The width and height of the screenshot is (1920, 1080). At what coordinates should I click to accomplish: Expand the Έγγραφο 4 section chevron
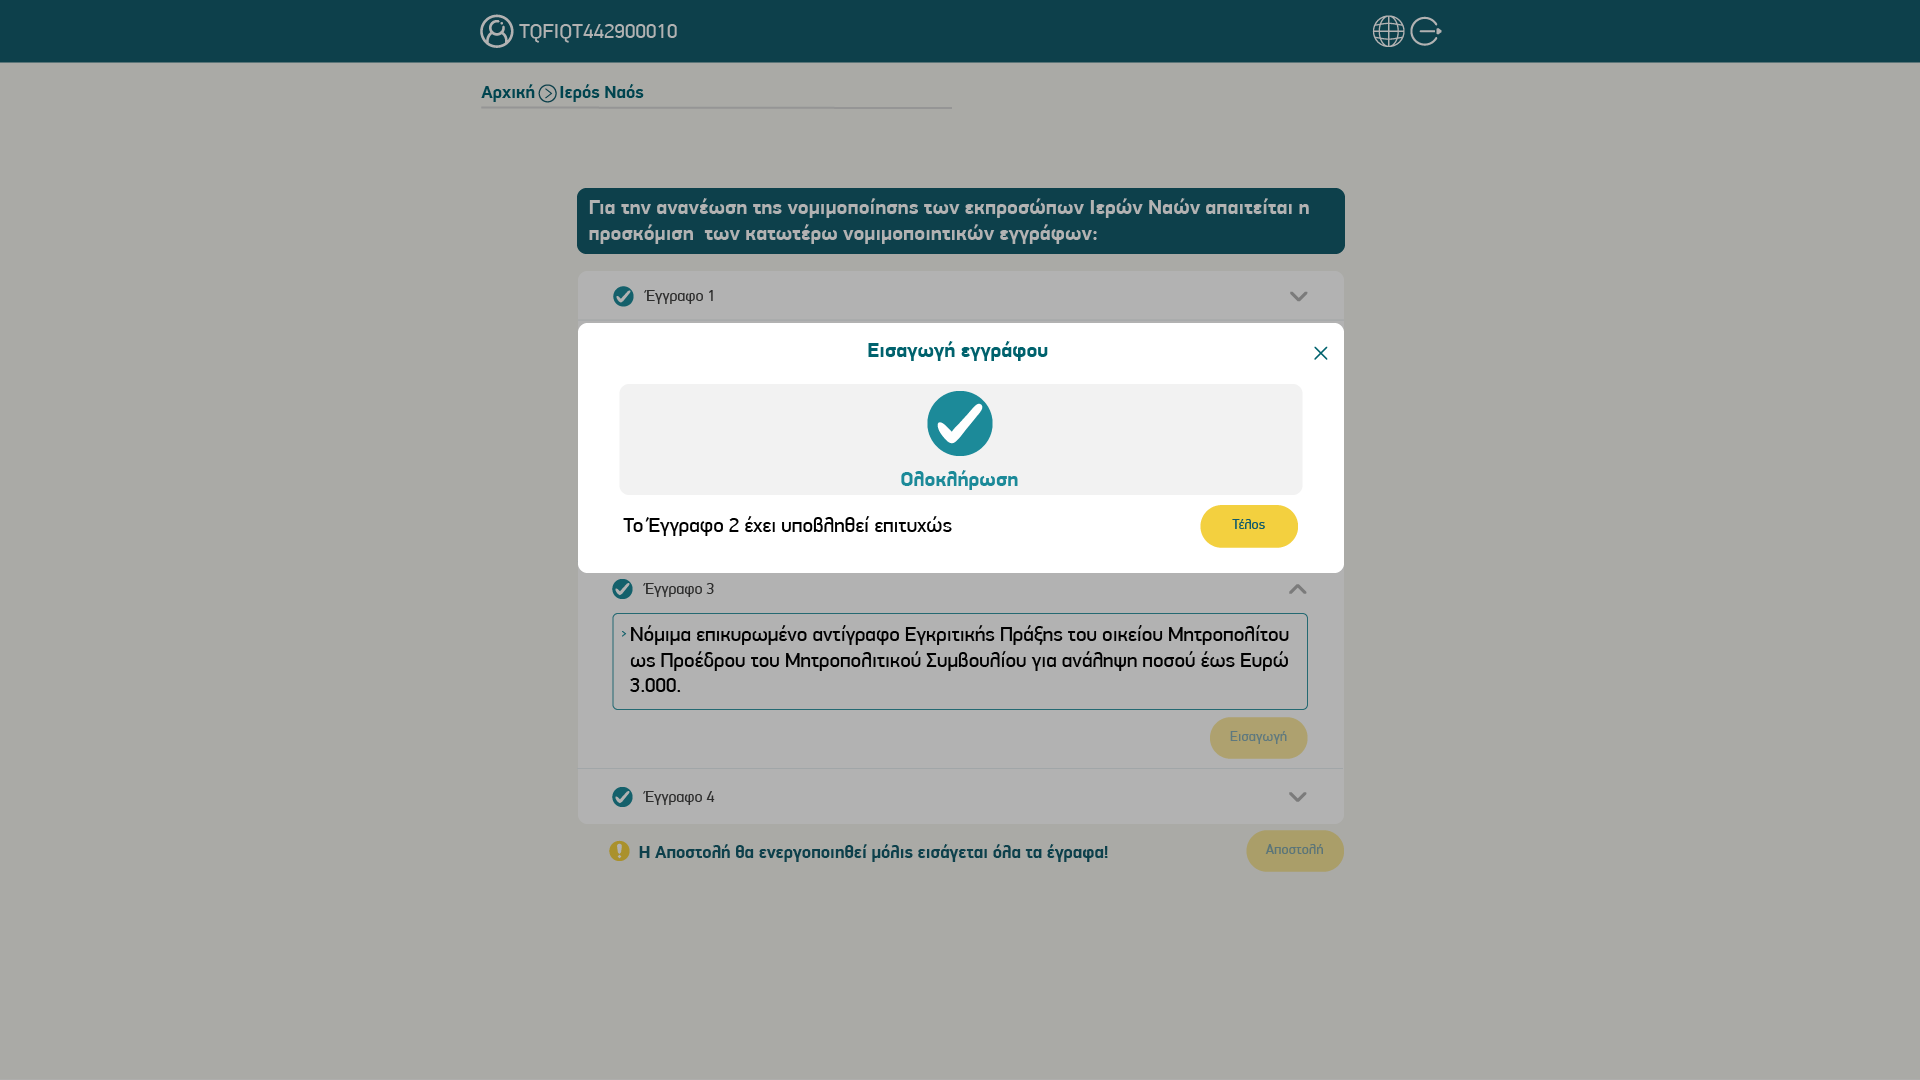1297,797
